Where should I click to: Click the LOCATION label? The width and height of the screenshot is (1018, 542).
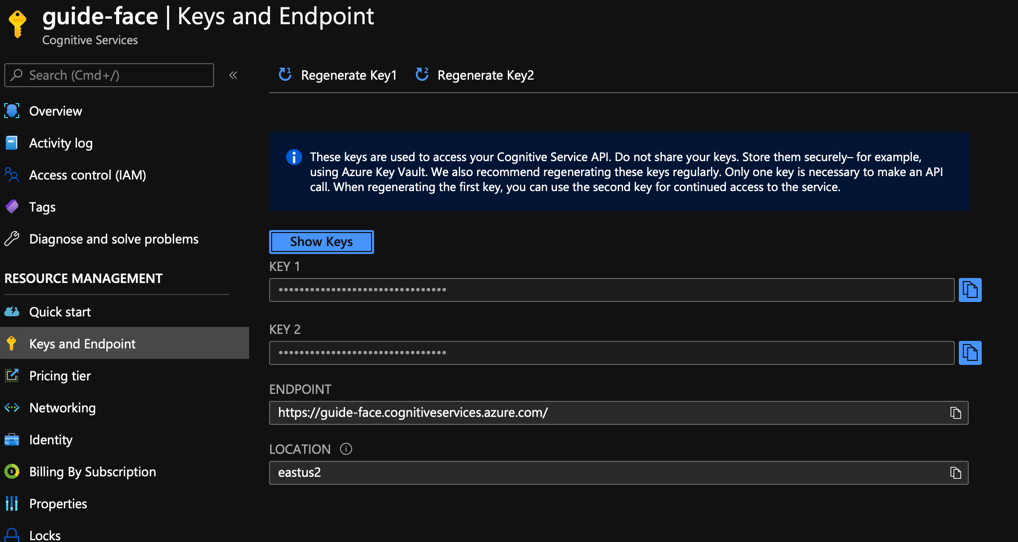coord(300,449)
